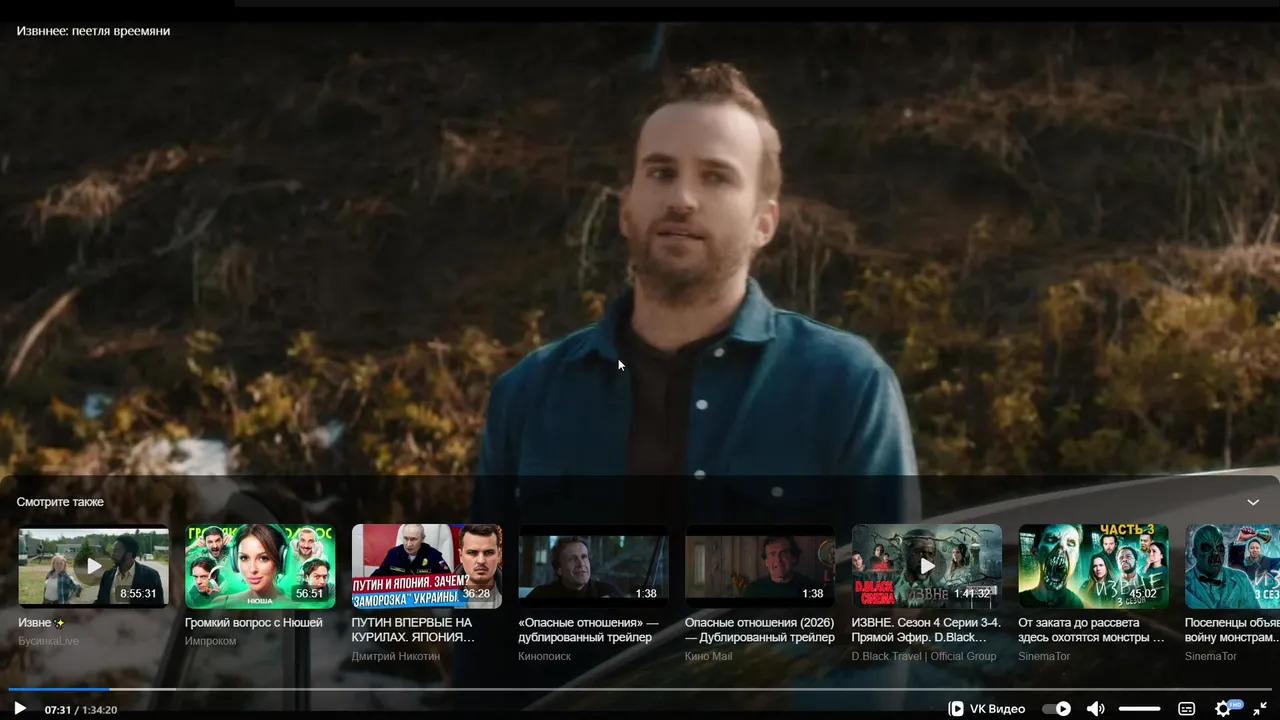Click the Смотрите также heading
This screenshot has width=1280, height=720.
click(x=60, y=502)
